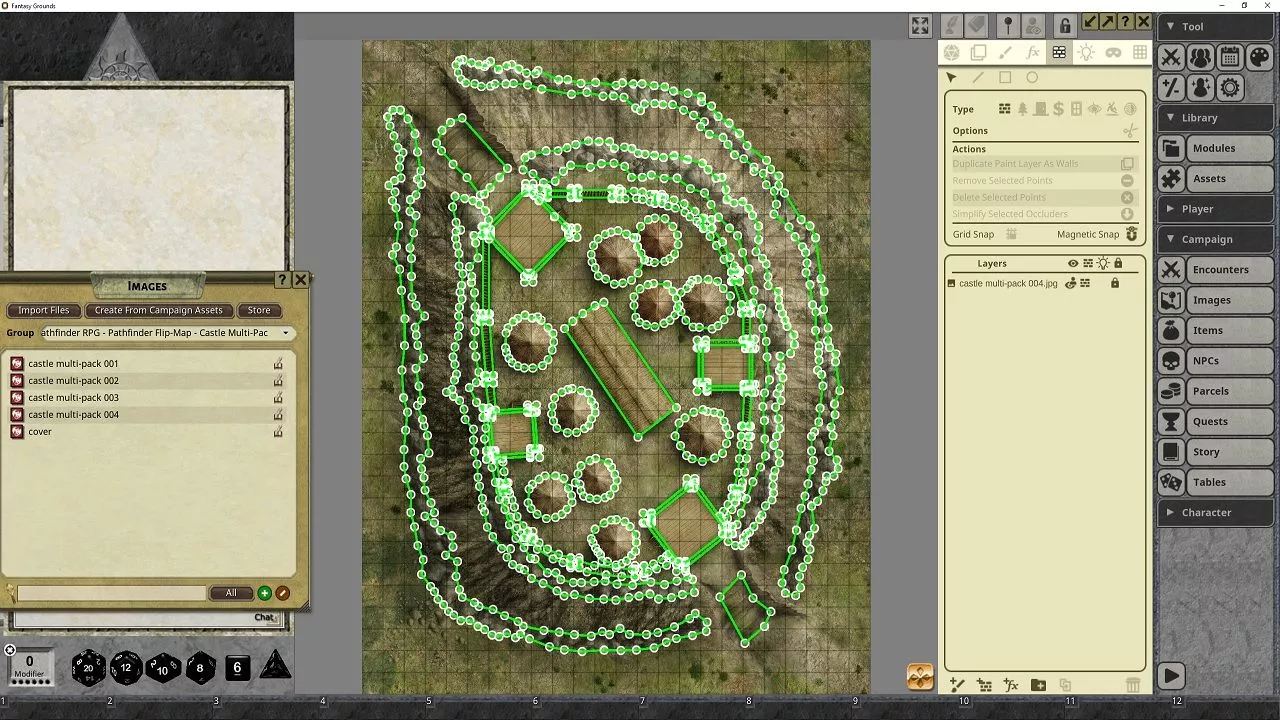Click the d20 die
This screenshot has height=720, width=1280.
pos(89,667)
